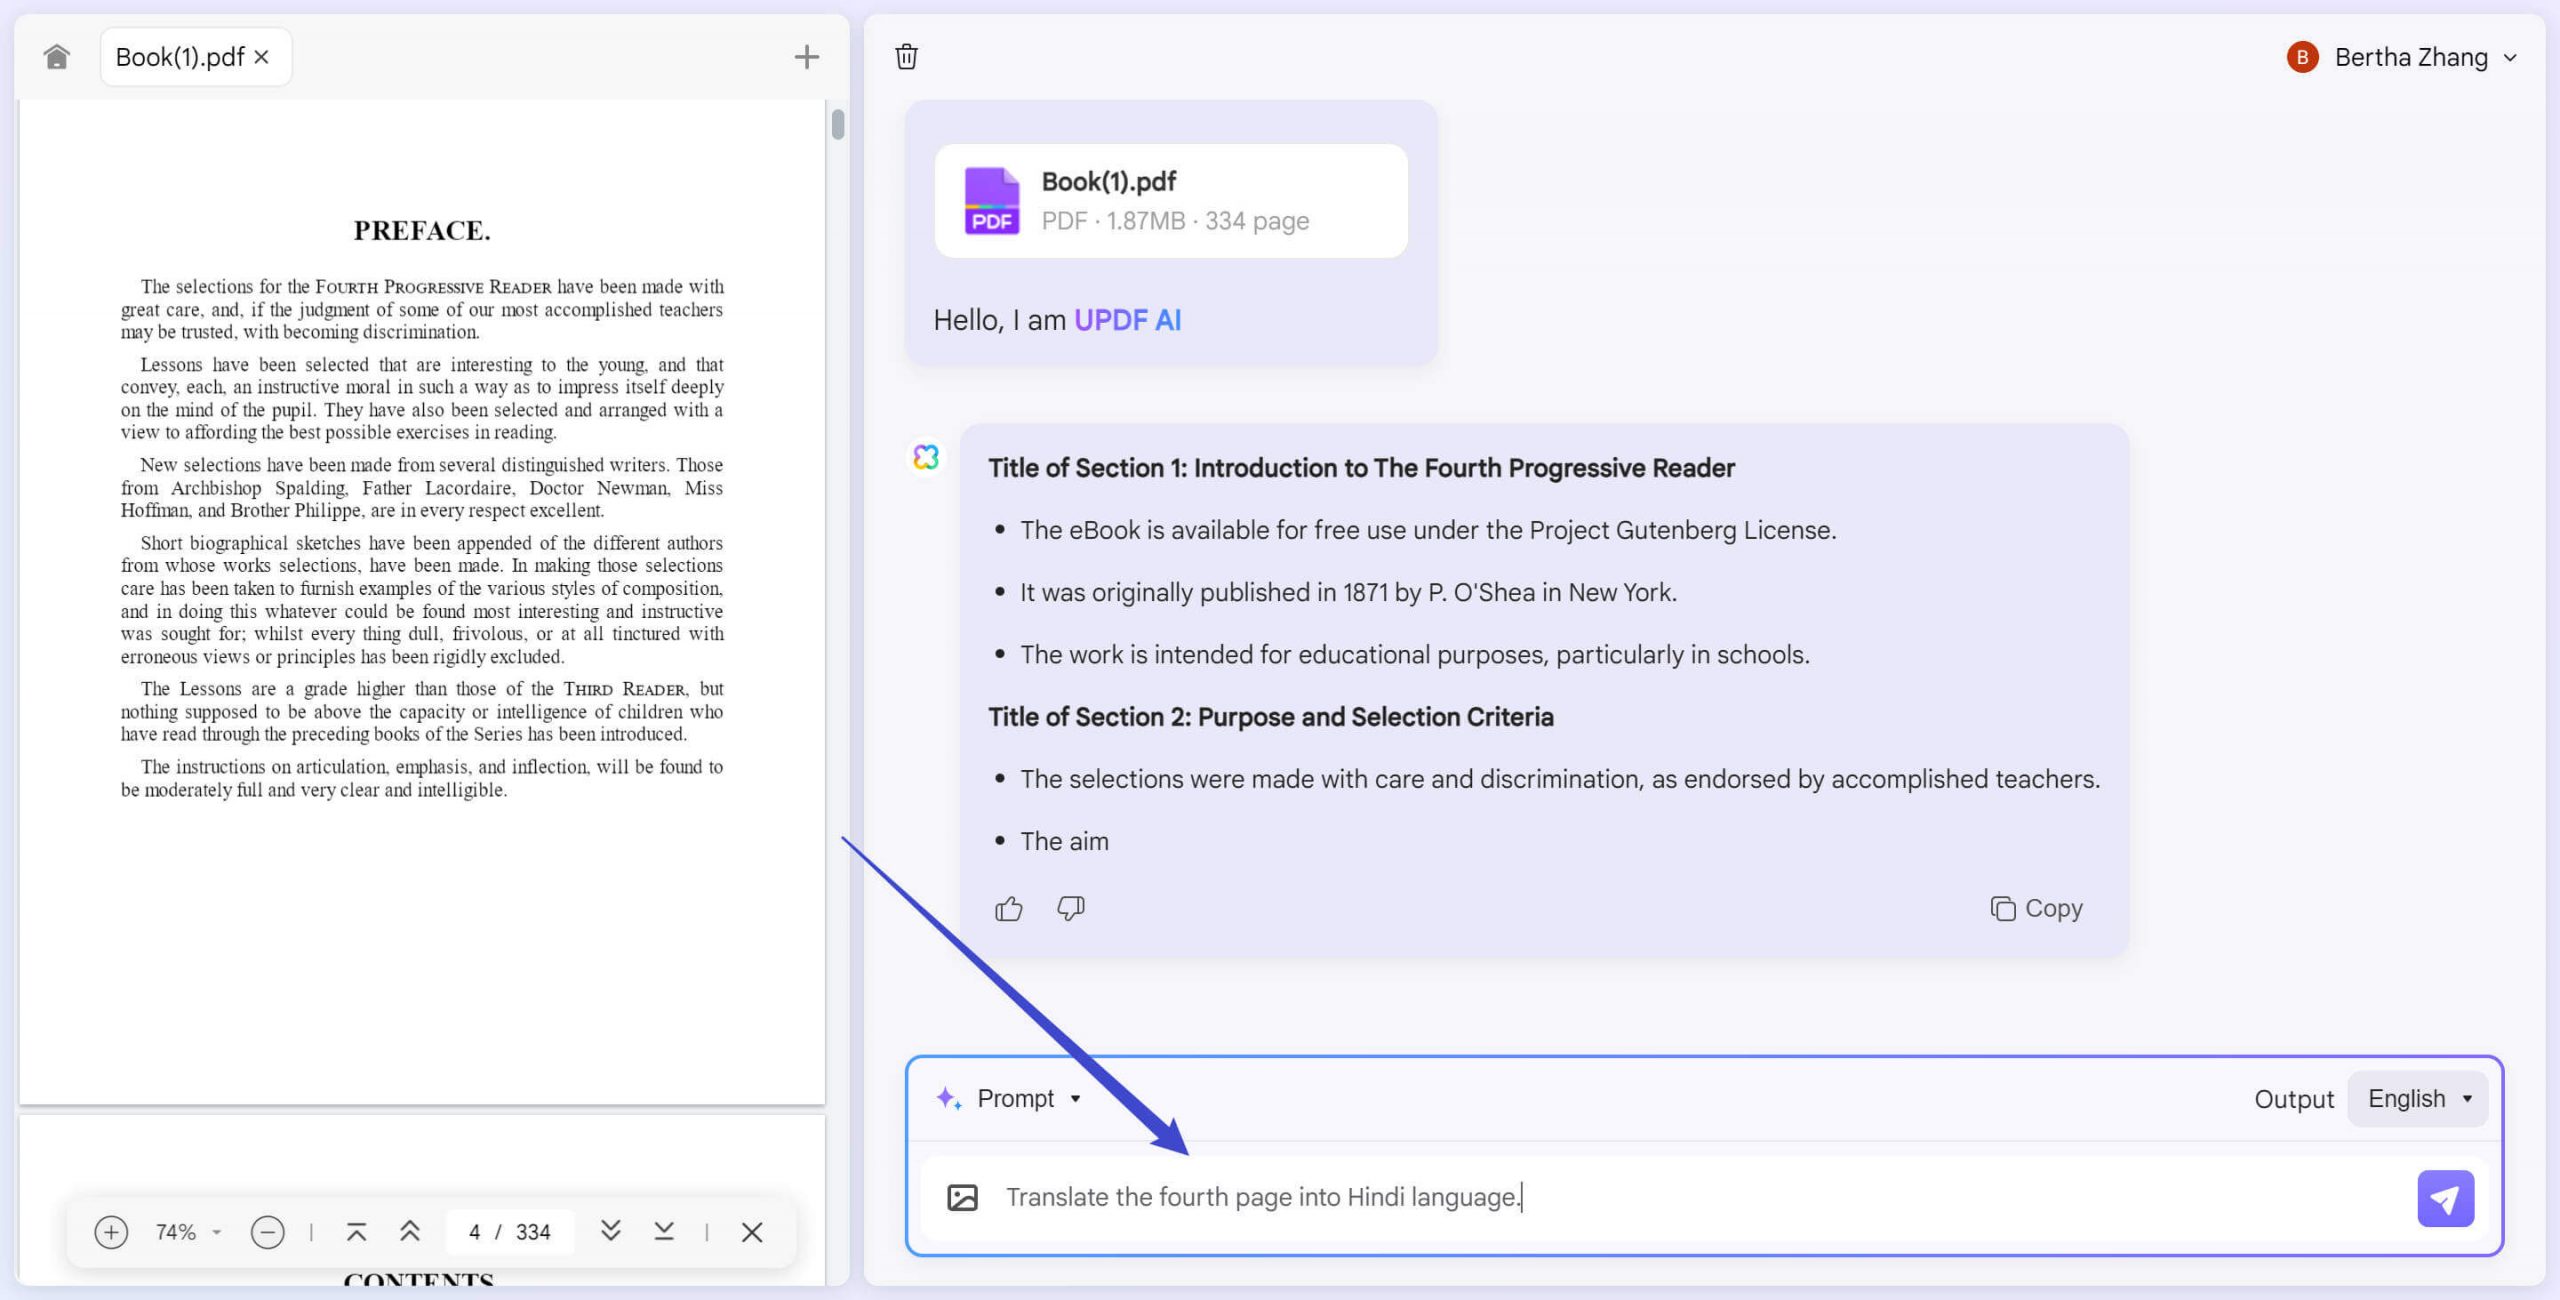
Task: Return to the UPDF home screen
Action: [56, 56]
